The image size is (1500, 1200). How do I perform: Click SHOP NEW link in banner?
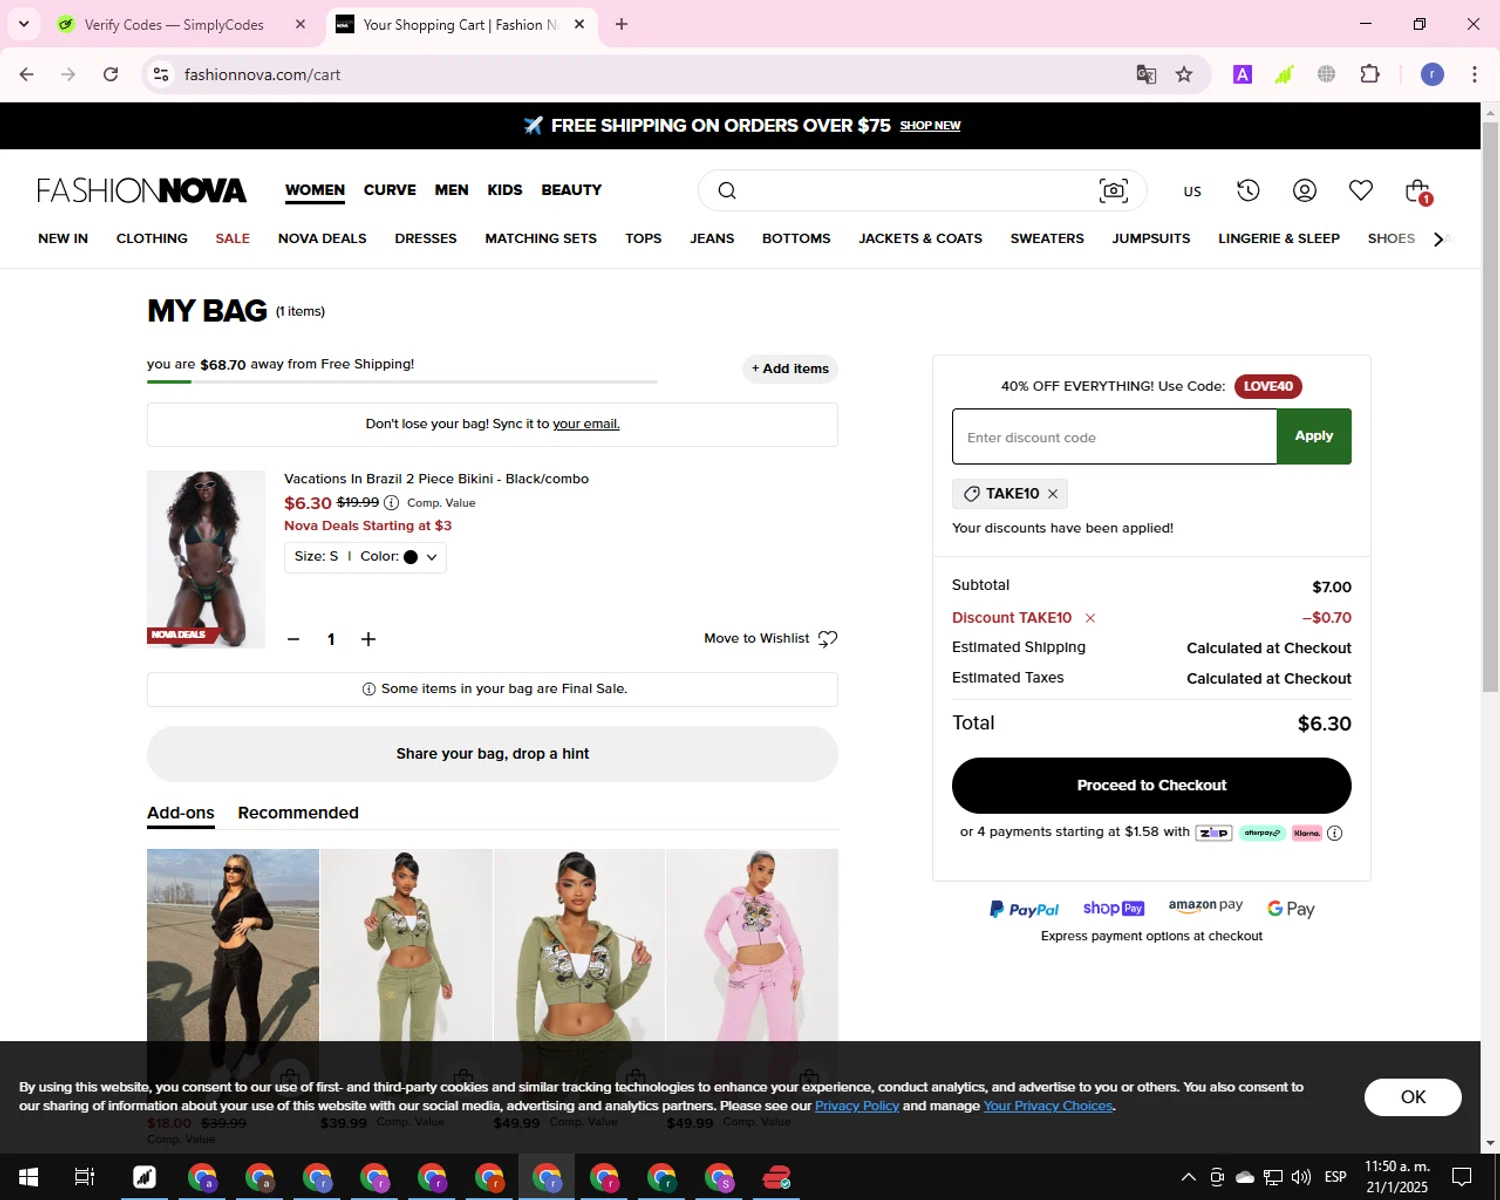[x=930, y=126]
